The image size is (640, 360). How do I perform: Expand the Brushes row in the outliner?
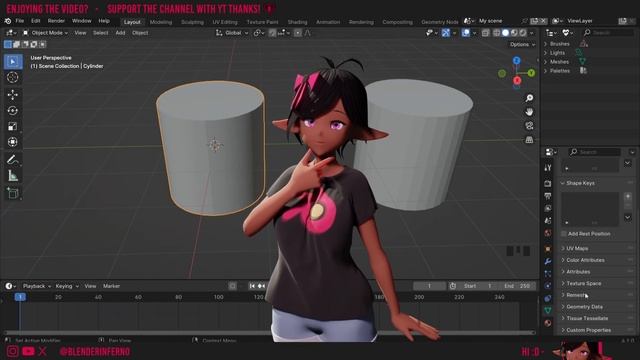click(x=546, y=44)
